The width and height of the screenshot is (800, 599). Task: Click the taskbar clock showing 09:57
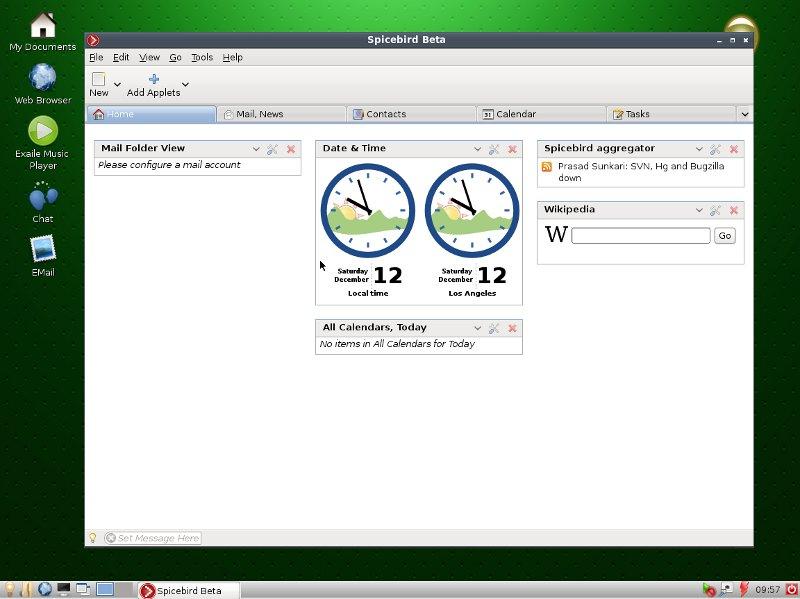[x=768, y=590]
